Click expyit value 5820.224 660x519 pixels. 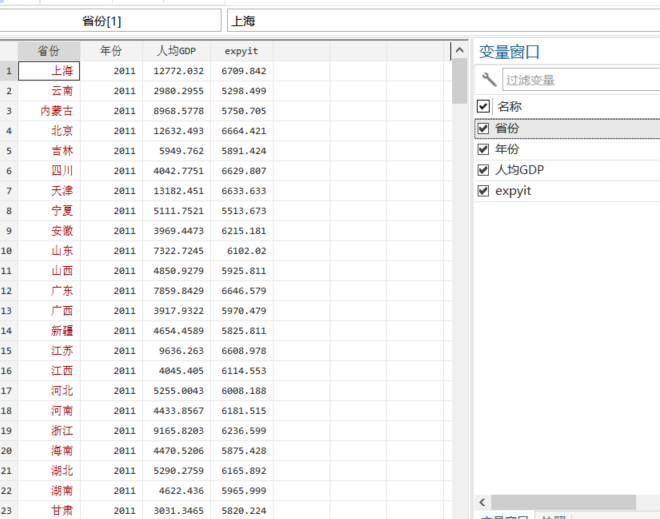click(x=242, y=511)
